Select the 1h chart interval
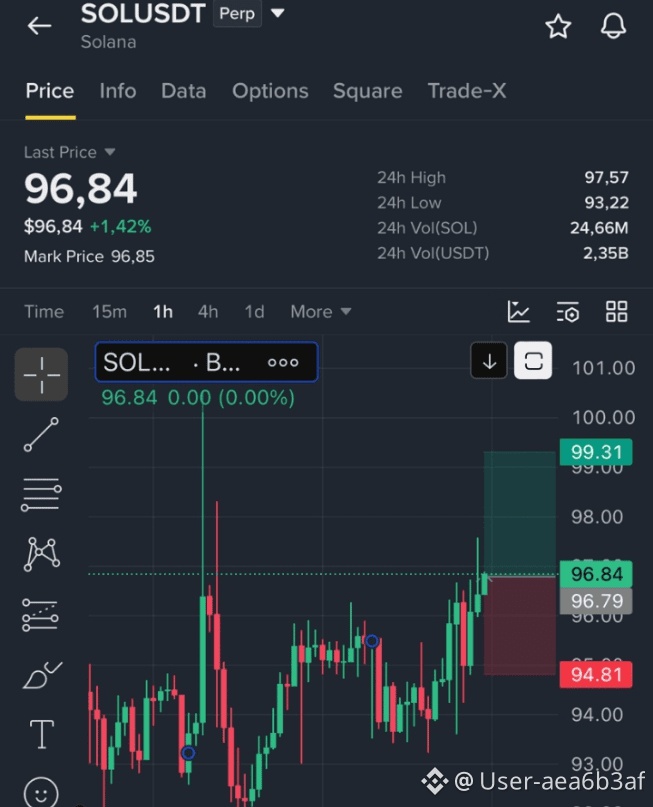Image resolution: width=653 pixels, height=807 pixels. click(x=163, y=312)
